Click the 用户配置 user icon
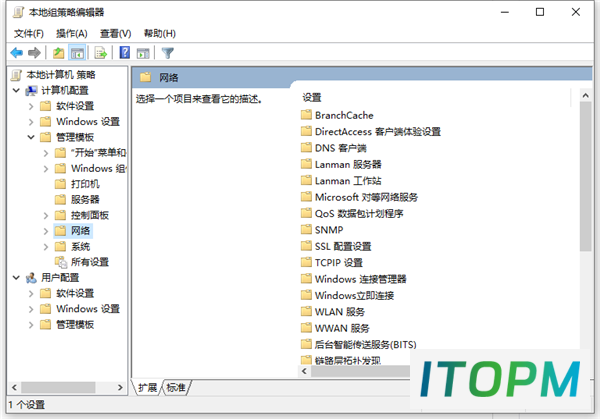This screenshot has width=600, height=419. click(x=31, y=277)
